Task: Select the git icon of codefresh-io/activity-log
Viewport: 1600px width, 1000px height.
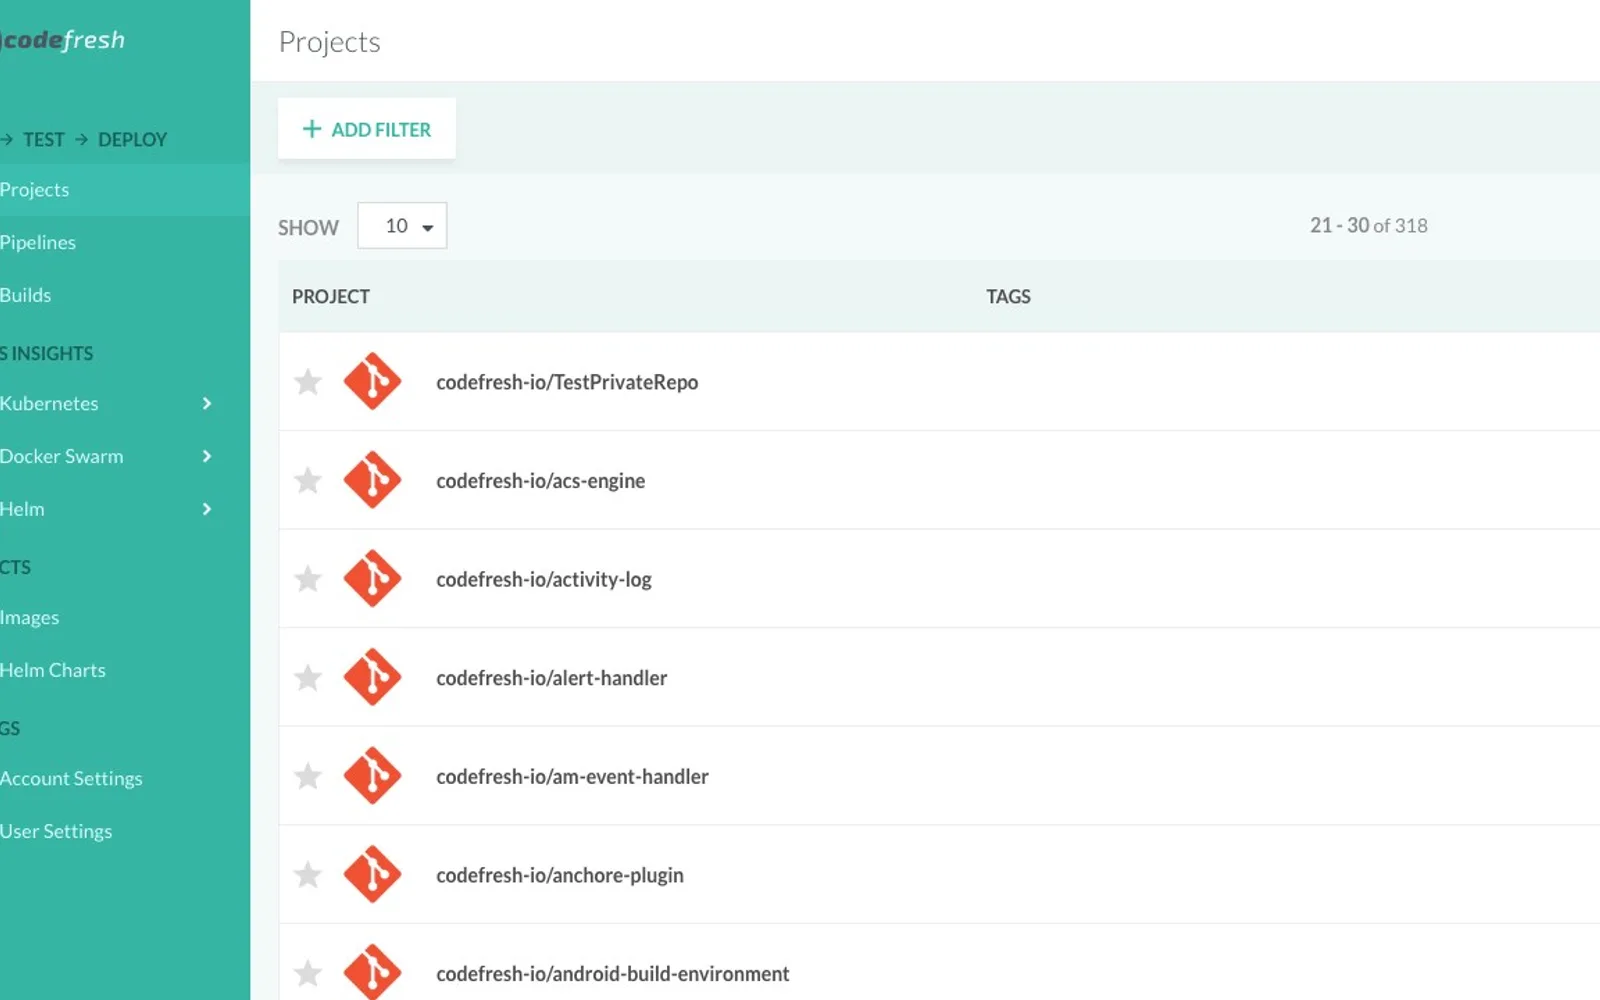Action: [x=372, y=578]
